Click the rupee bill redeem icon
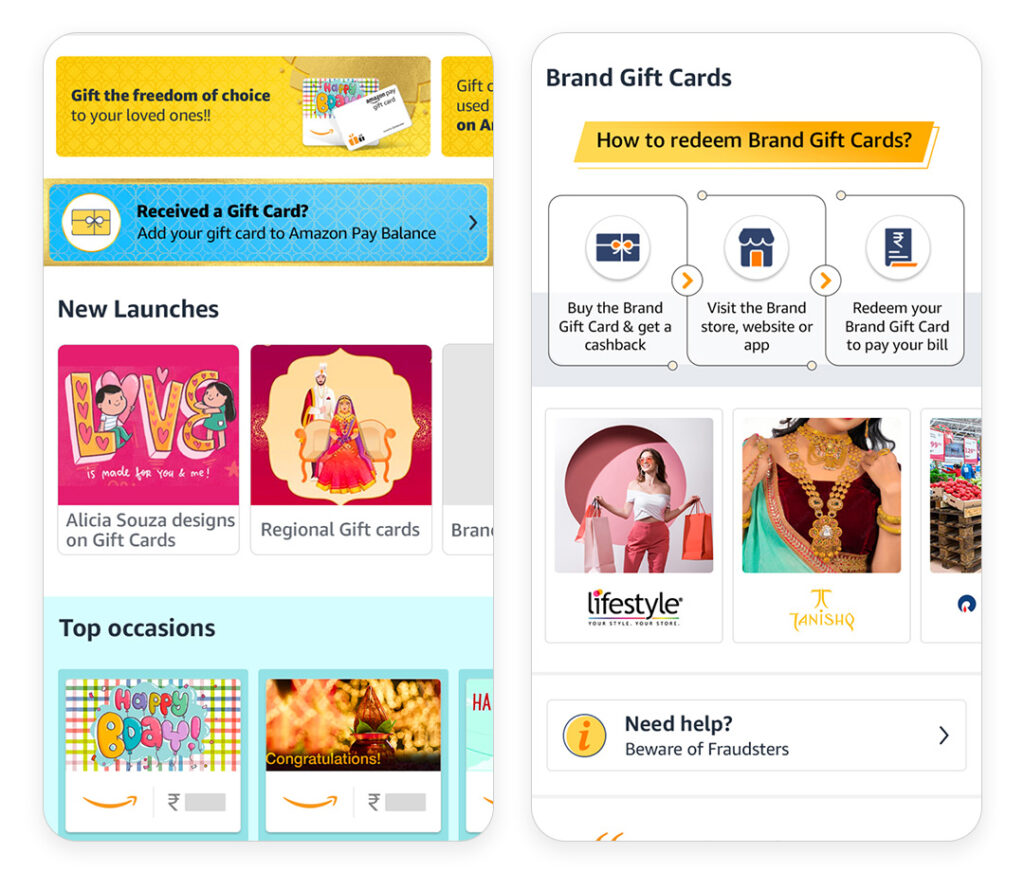Screen dimensions: 1024x872 point(898,248)
